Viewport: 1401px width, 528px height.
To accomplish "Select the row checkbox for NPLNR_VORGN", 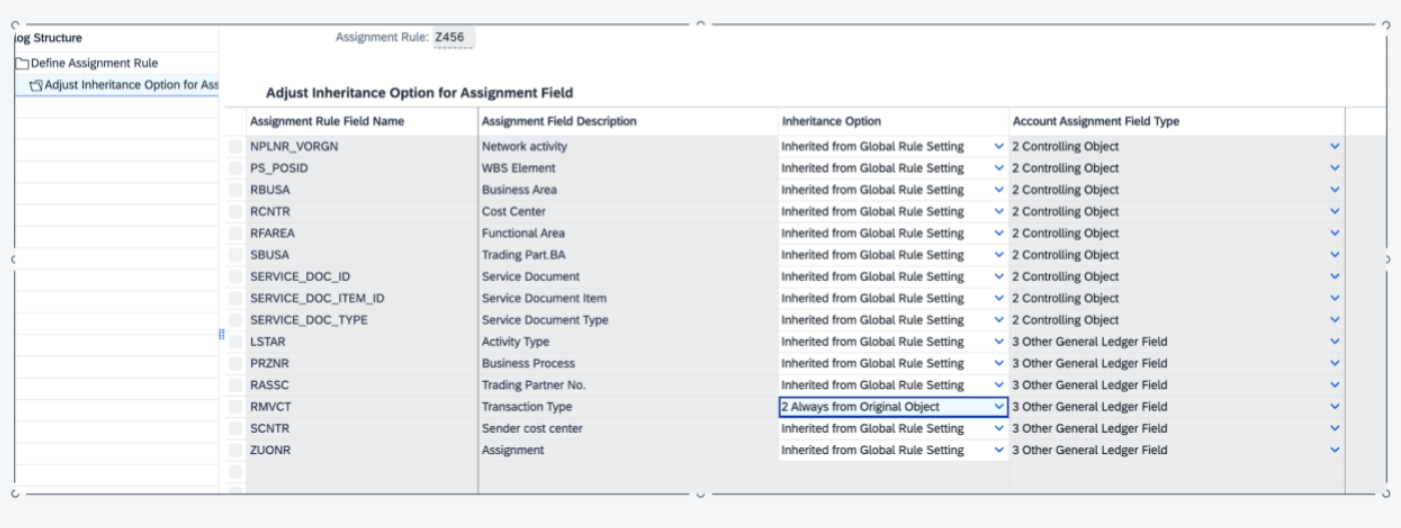I will point(235,146).
